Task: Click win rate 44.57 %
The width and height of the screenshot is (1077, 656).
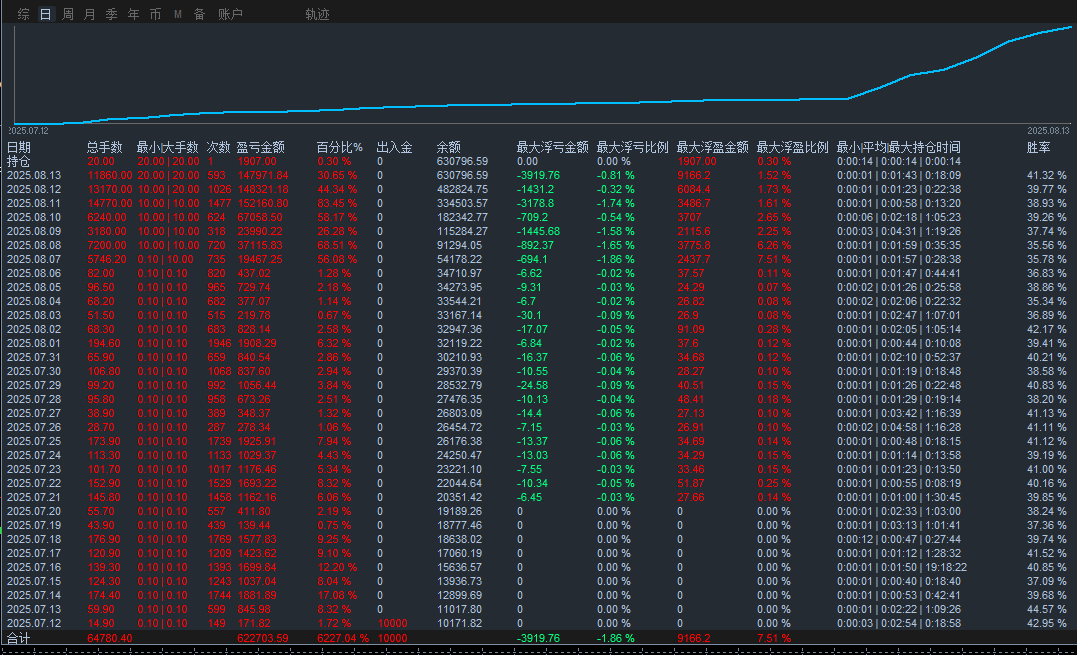Action: click(x=1047, y=609)
